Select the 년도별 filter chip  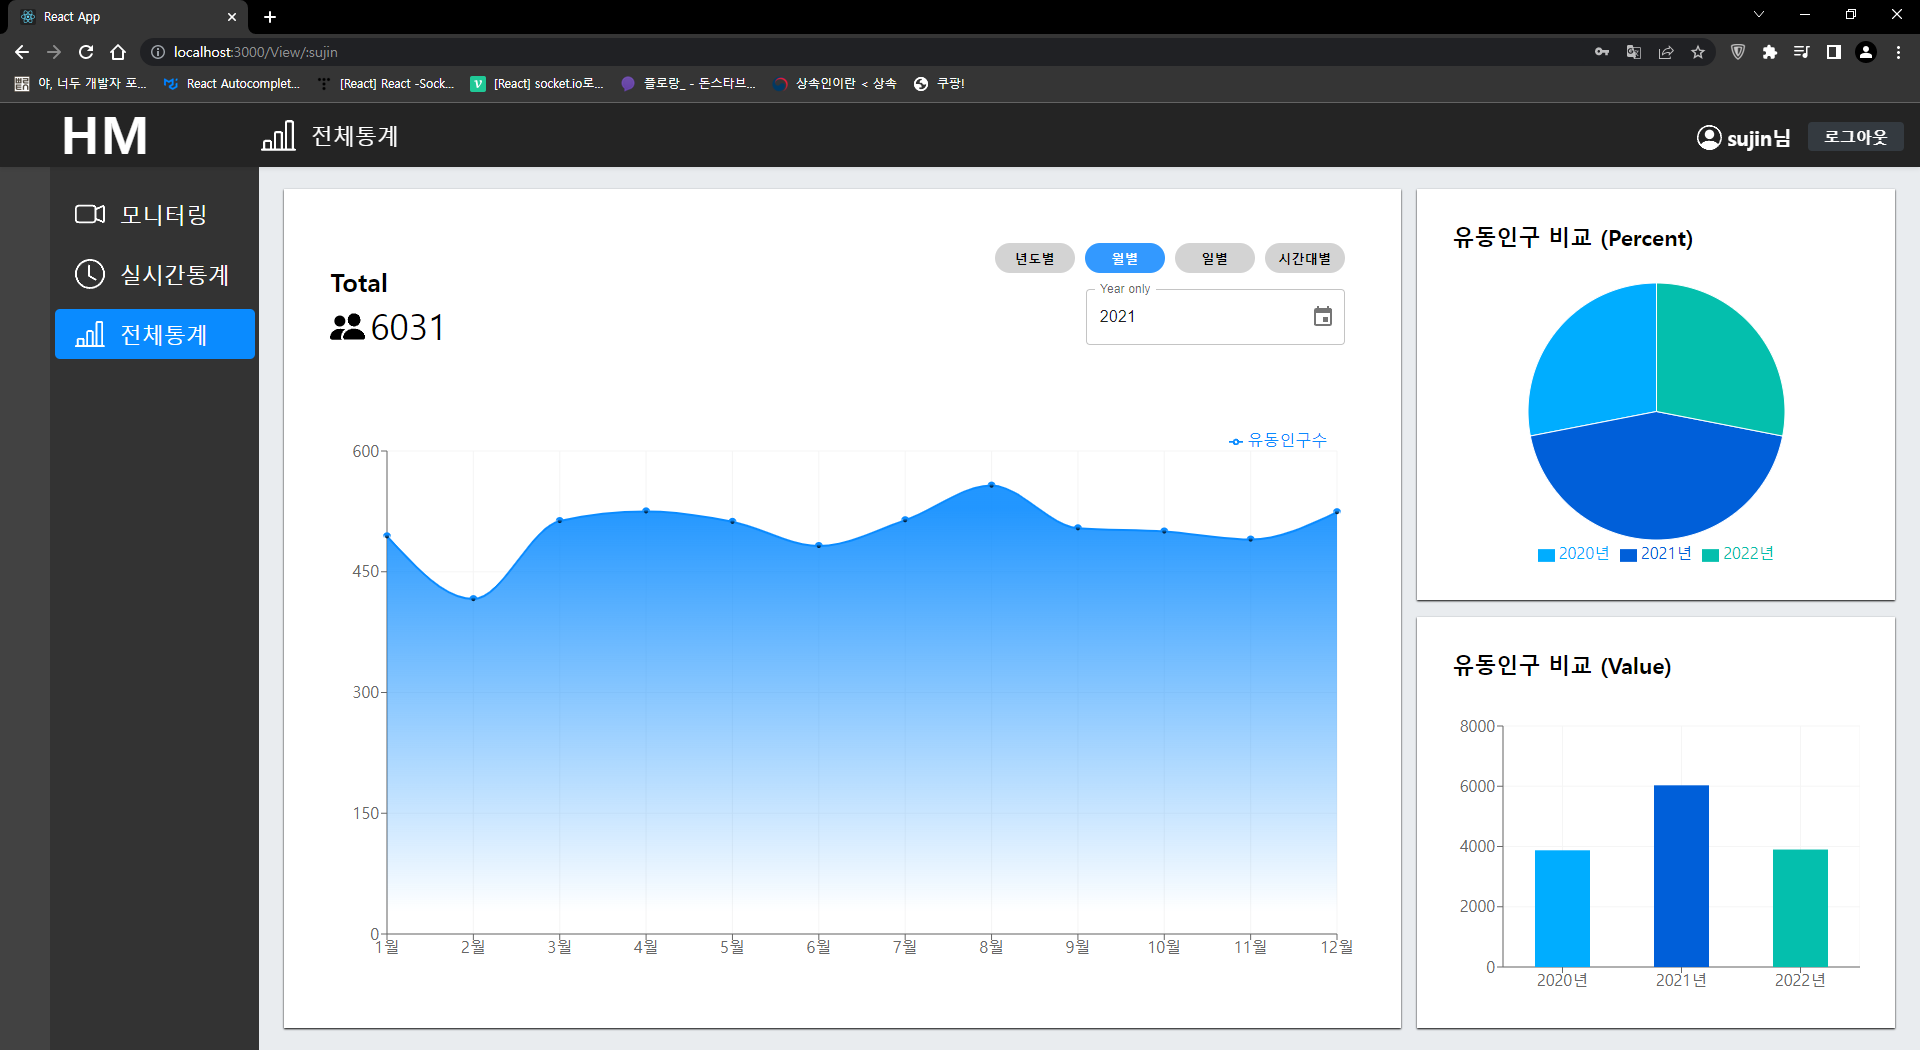1034,258
